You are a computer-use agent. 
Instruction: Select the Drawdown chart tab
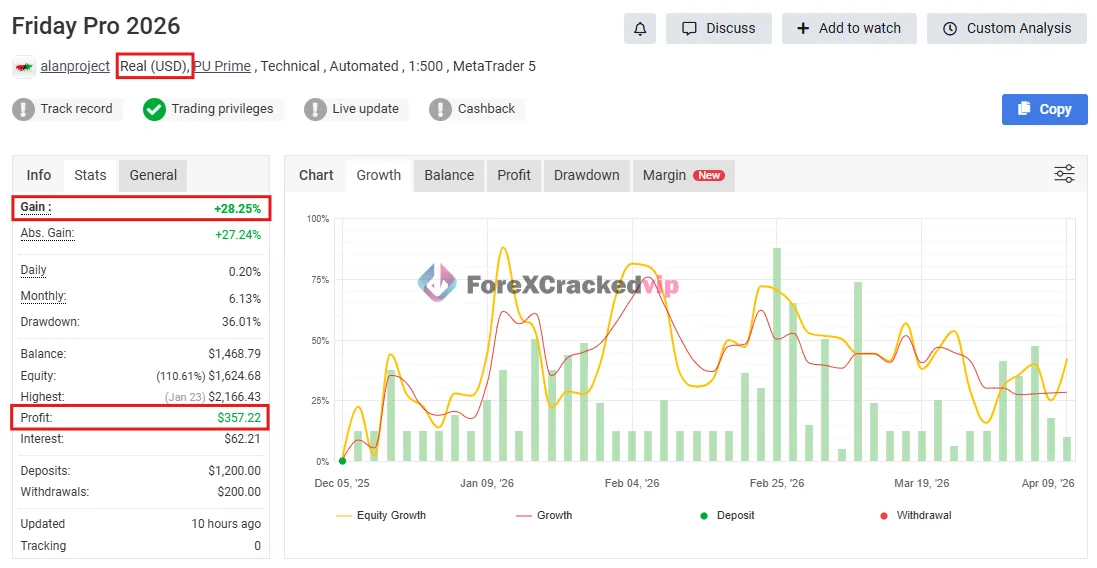click(x=587, y=175)
